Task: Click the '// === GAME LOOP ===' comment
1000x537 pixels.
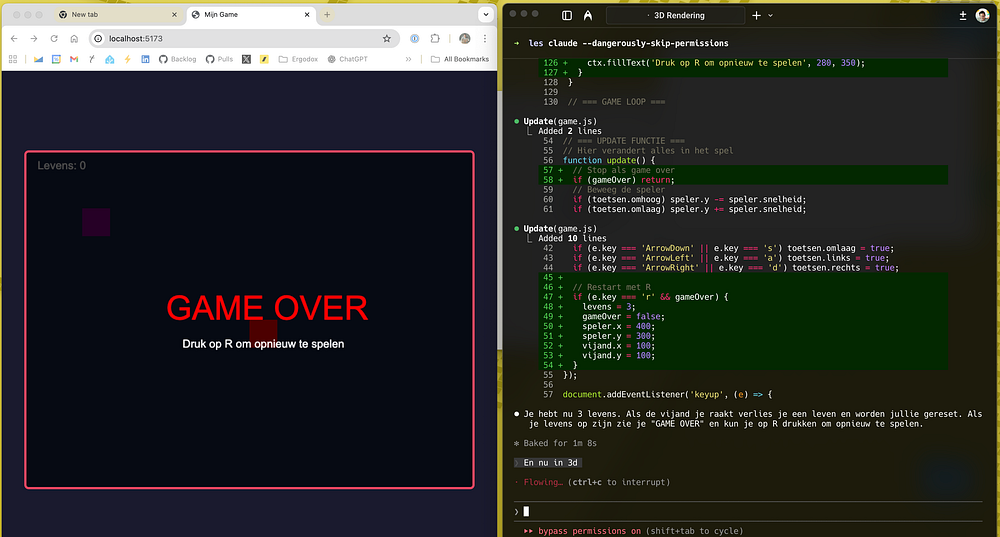Action: [x=616, y=102]
